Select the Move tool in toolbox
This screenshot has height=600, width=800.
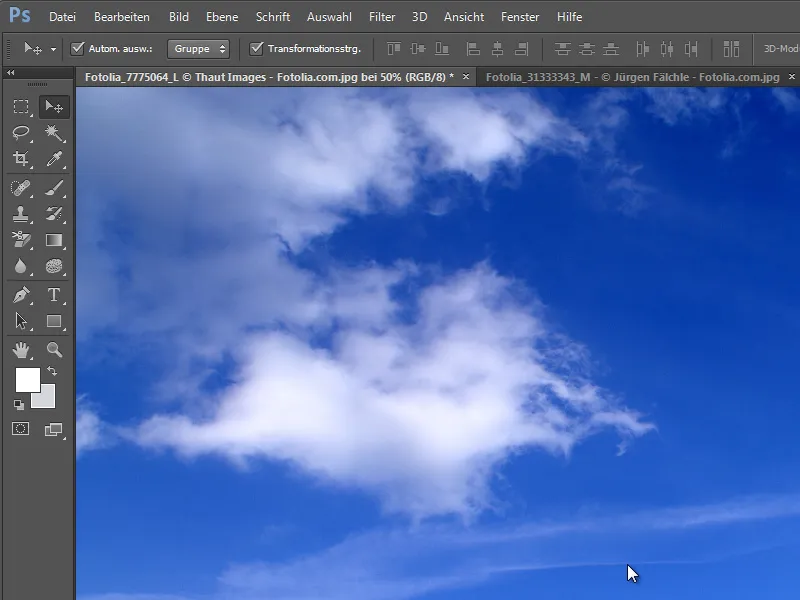pyautogui.click(x=54, y=107)
